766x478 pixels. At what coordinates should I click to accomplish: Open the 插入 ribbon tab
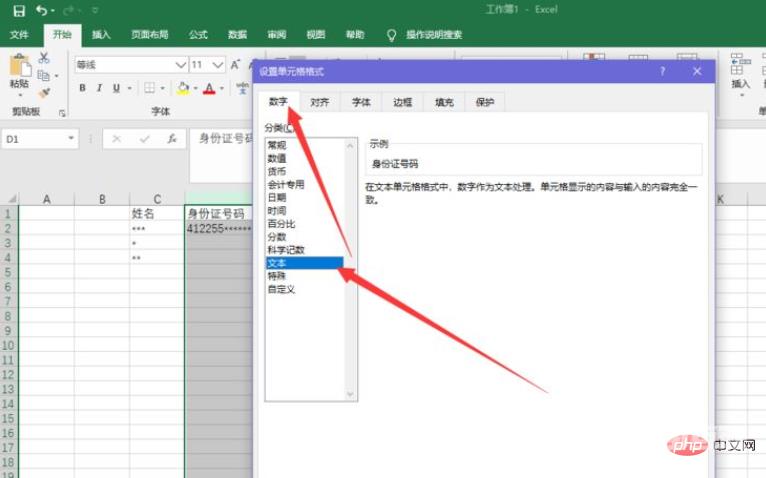coord(101,34)
